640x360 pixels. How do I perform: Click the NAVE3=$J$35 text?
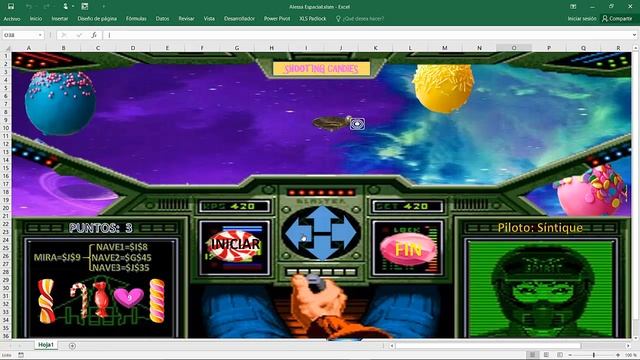pos(120,268)
